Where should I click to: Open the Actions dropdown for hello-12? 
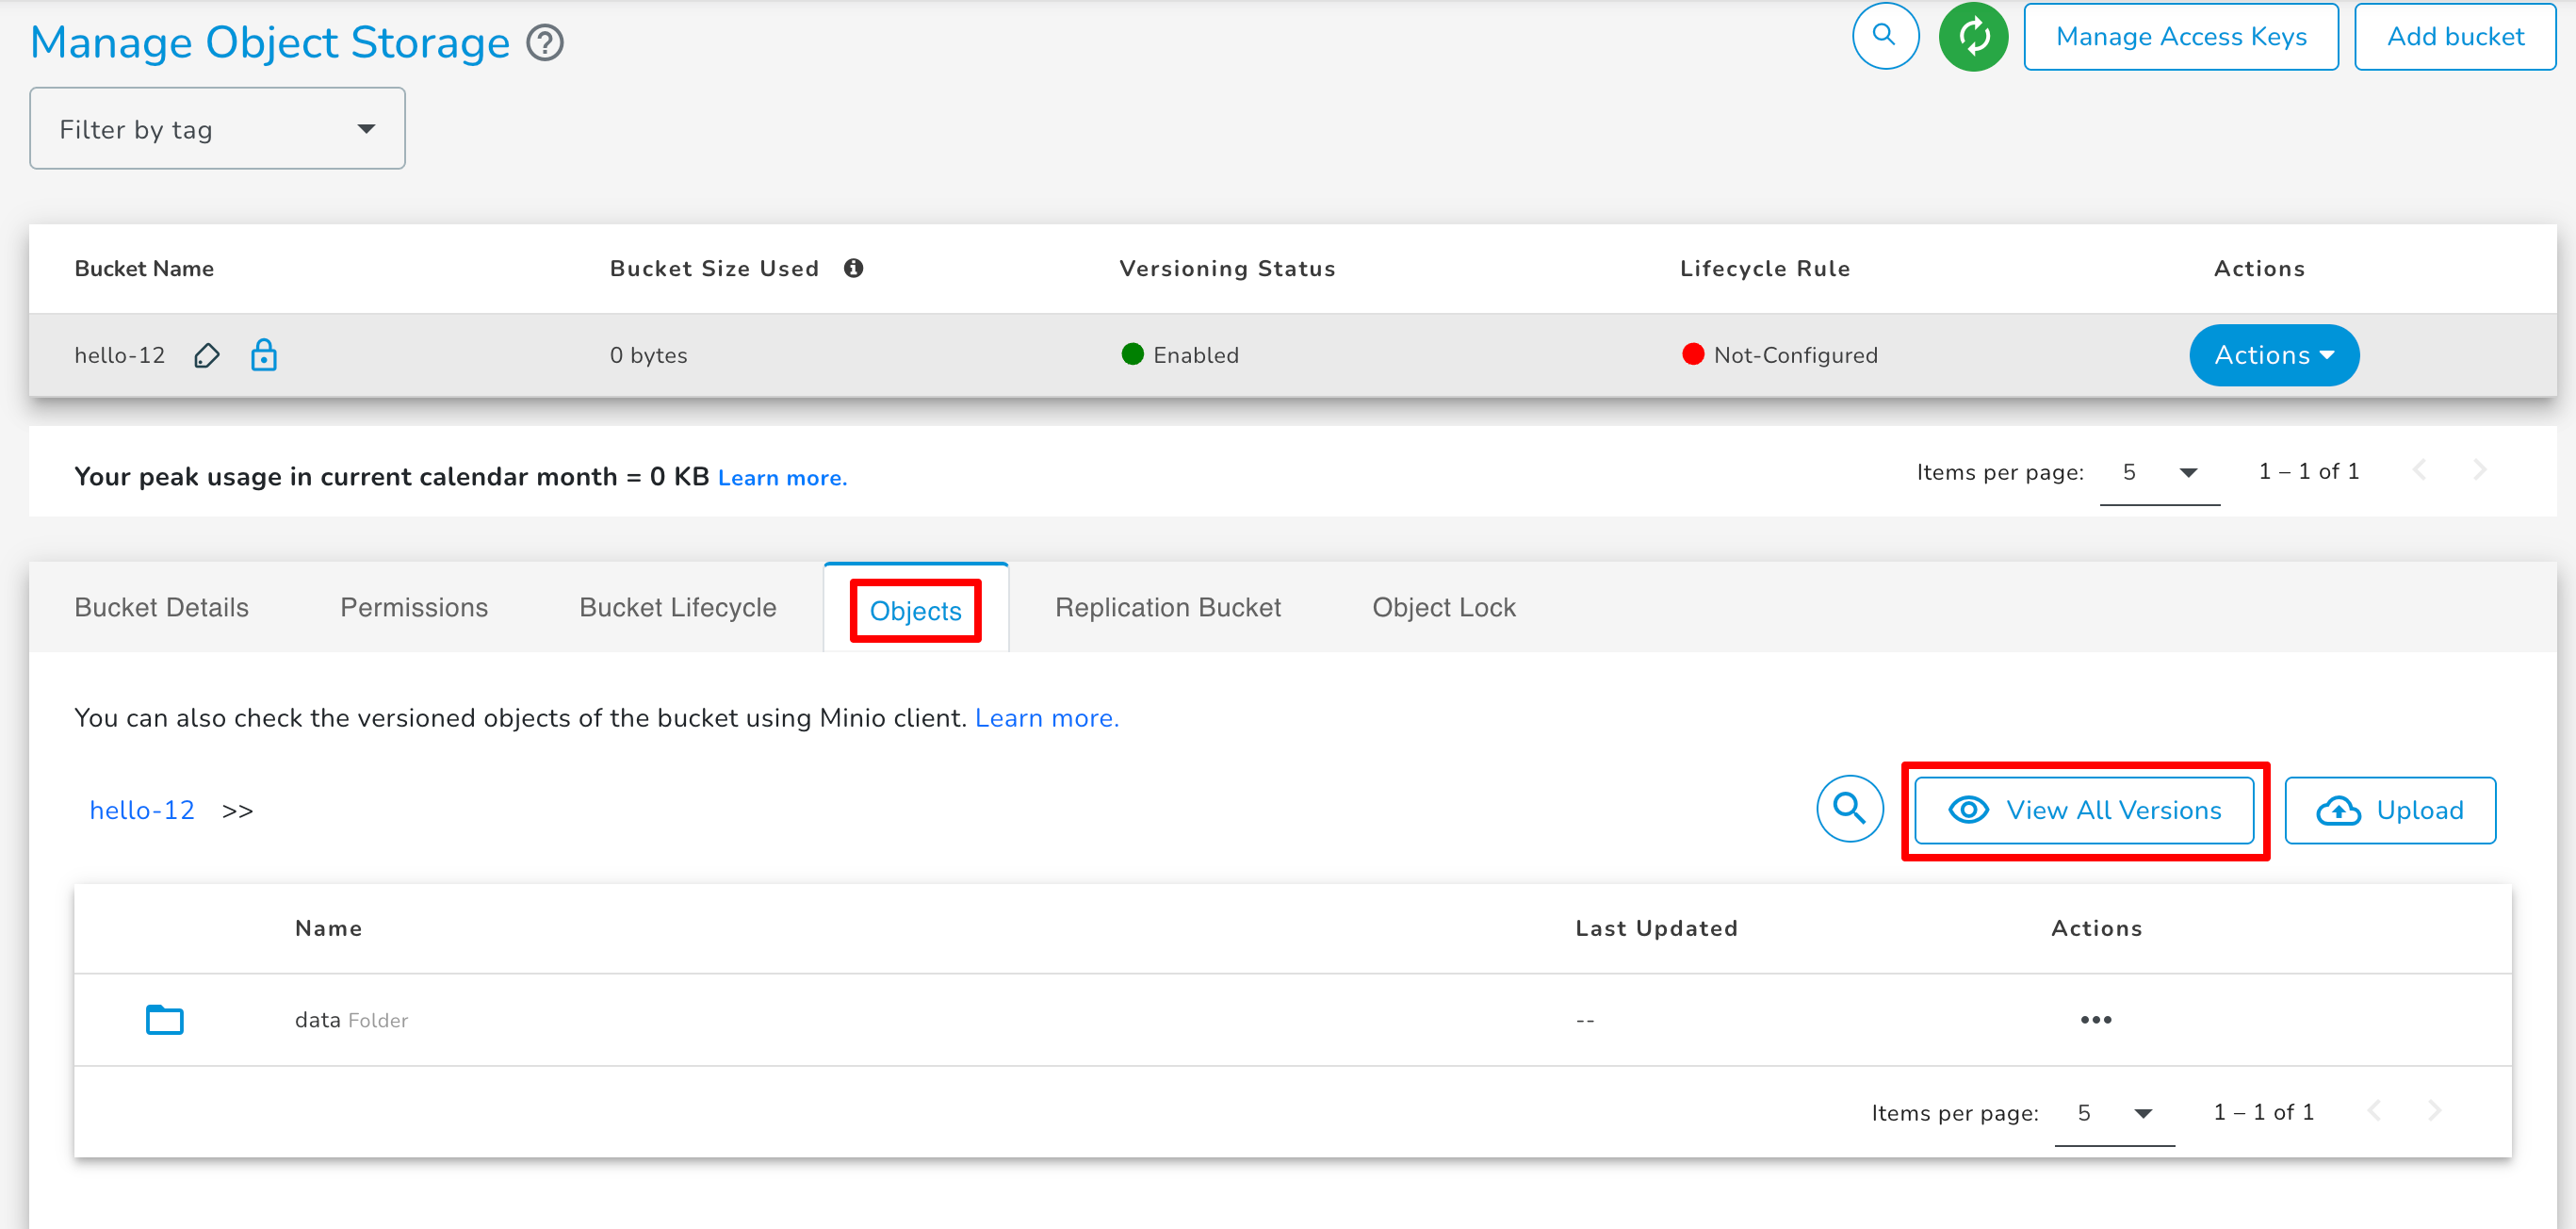(x=2273, y=355)
